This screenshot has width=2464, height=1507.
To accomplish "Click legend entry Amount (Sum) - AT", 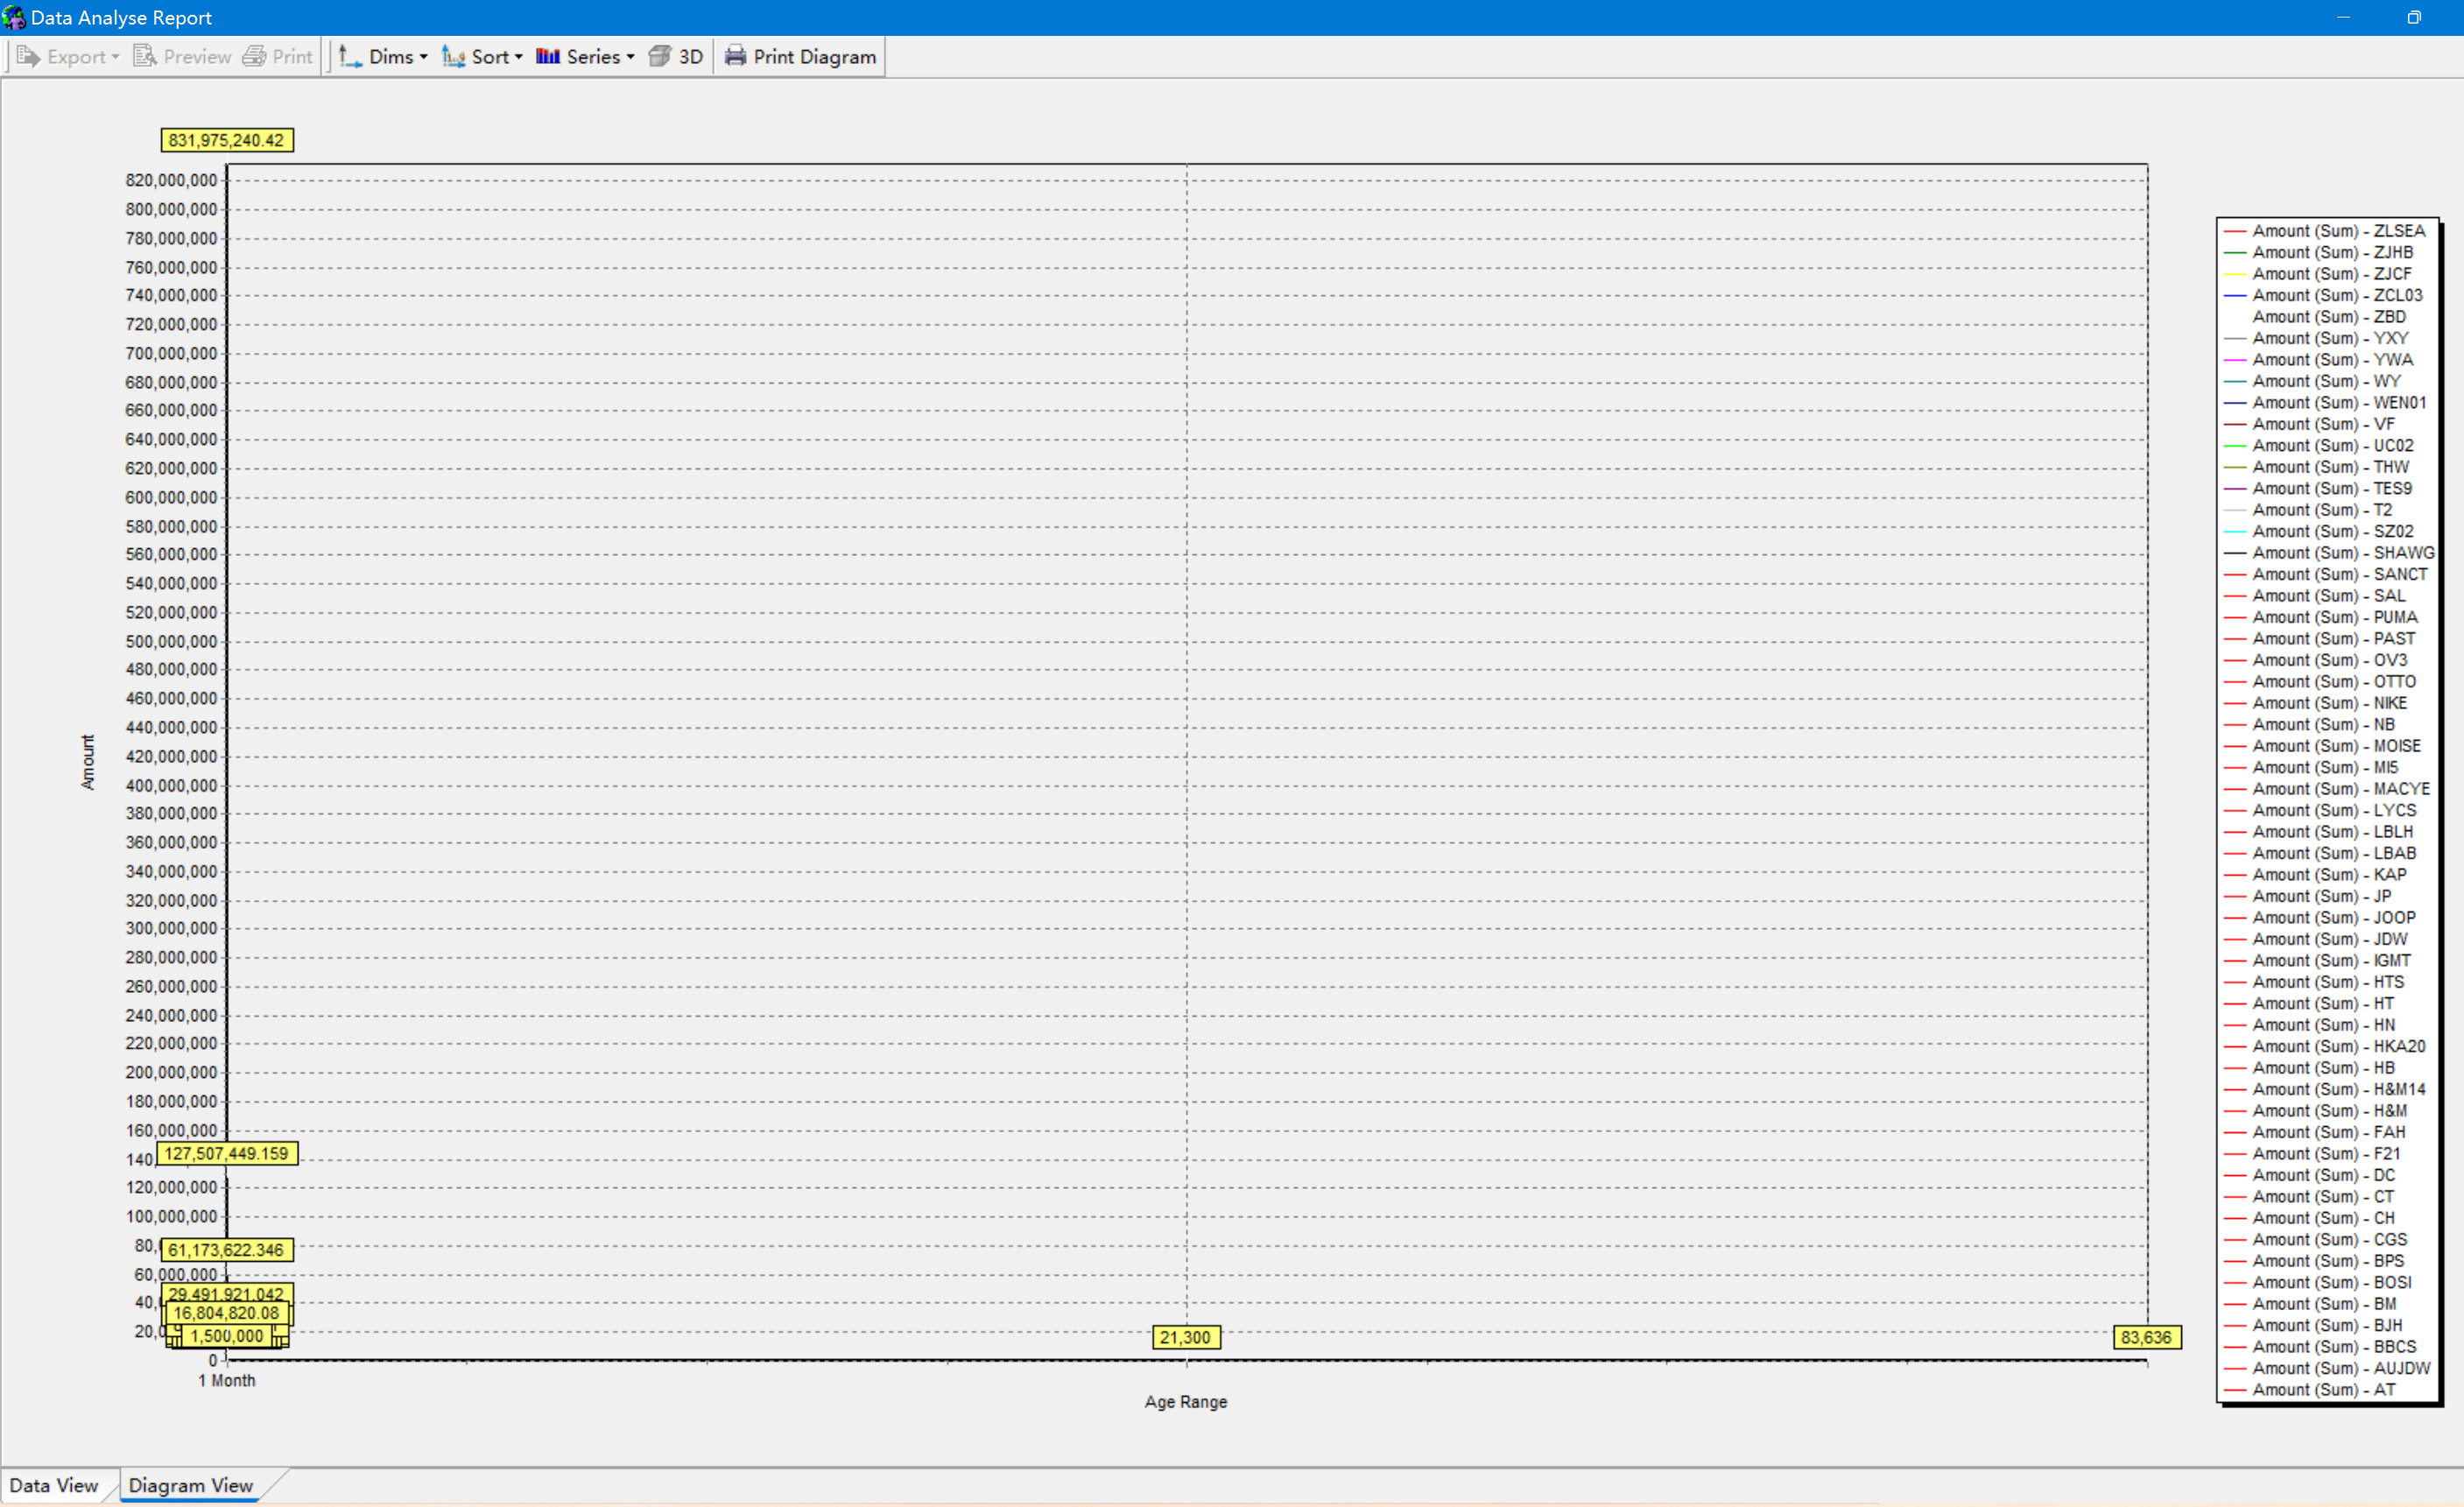I will [x=2310, y=1390].
